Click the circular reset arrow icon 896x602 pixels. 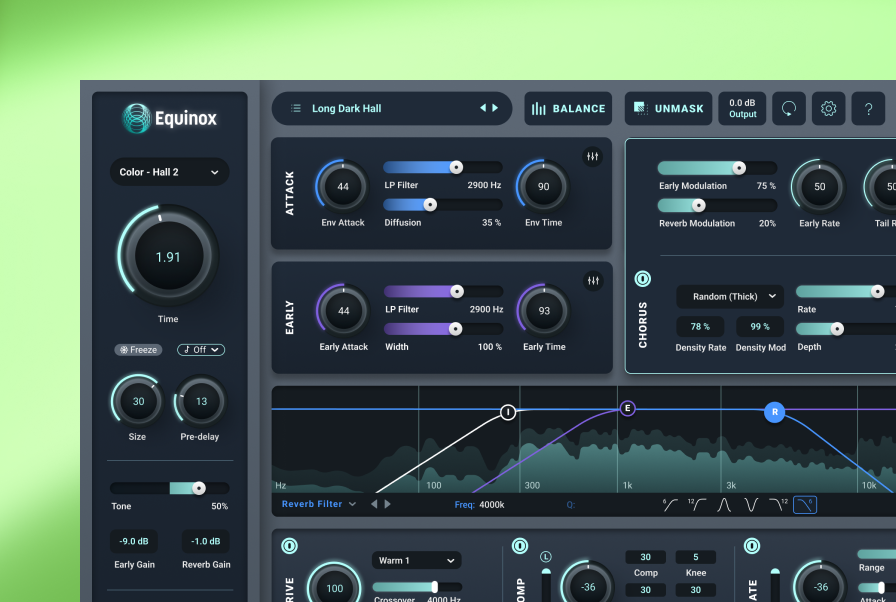(789, 109)
